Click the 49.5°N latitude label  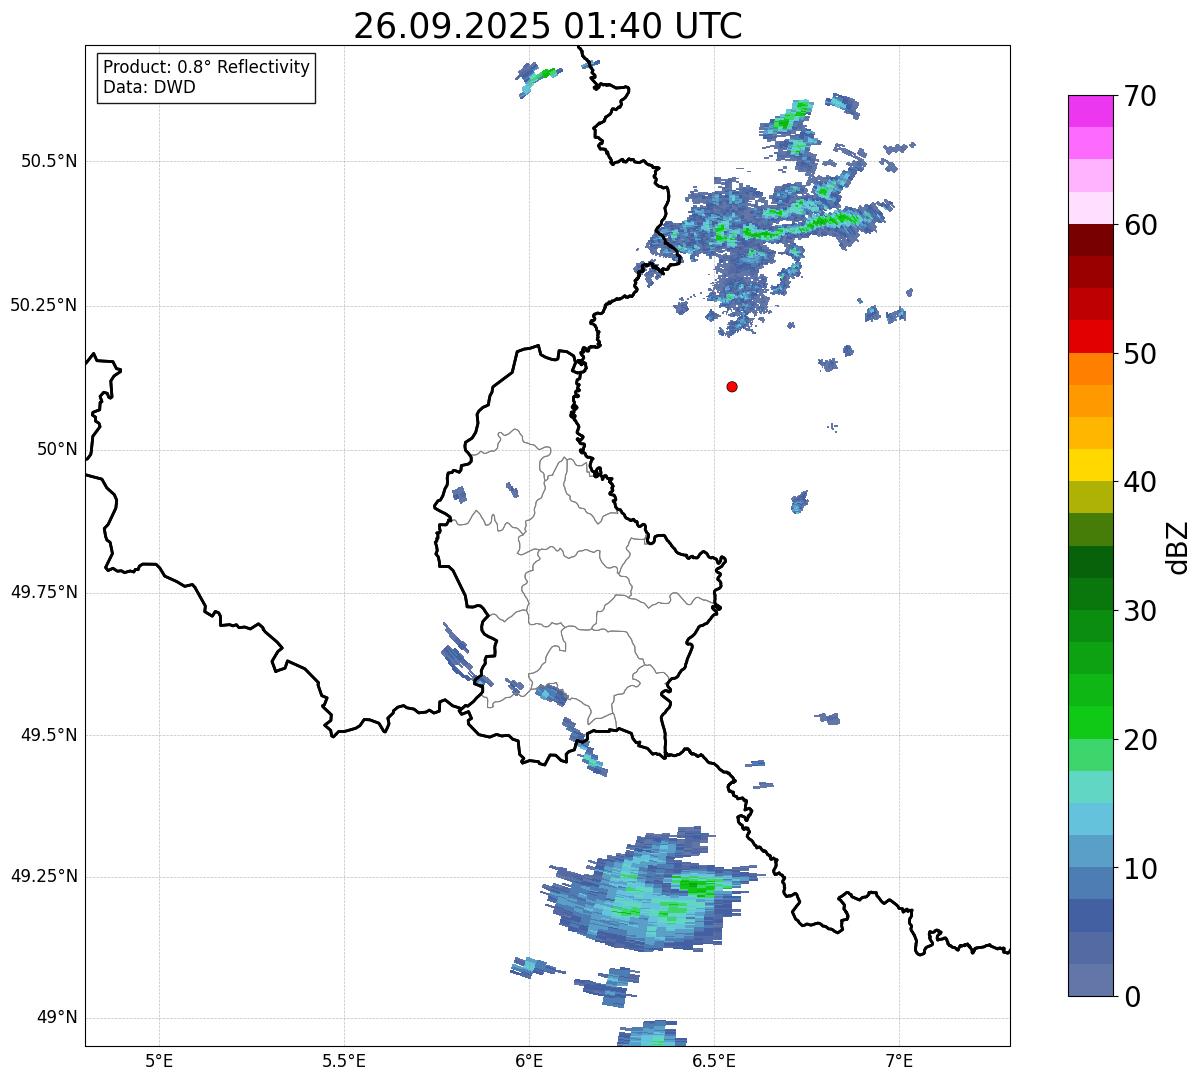[49, 735]
